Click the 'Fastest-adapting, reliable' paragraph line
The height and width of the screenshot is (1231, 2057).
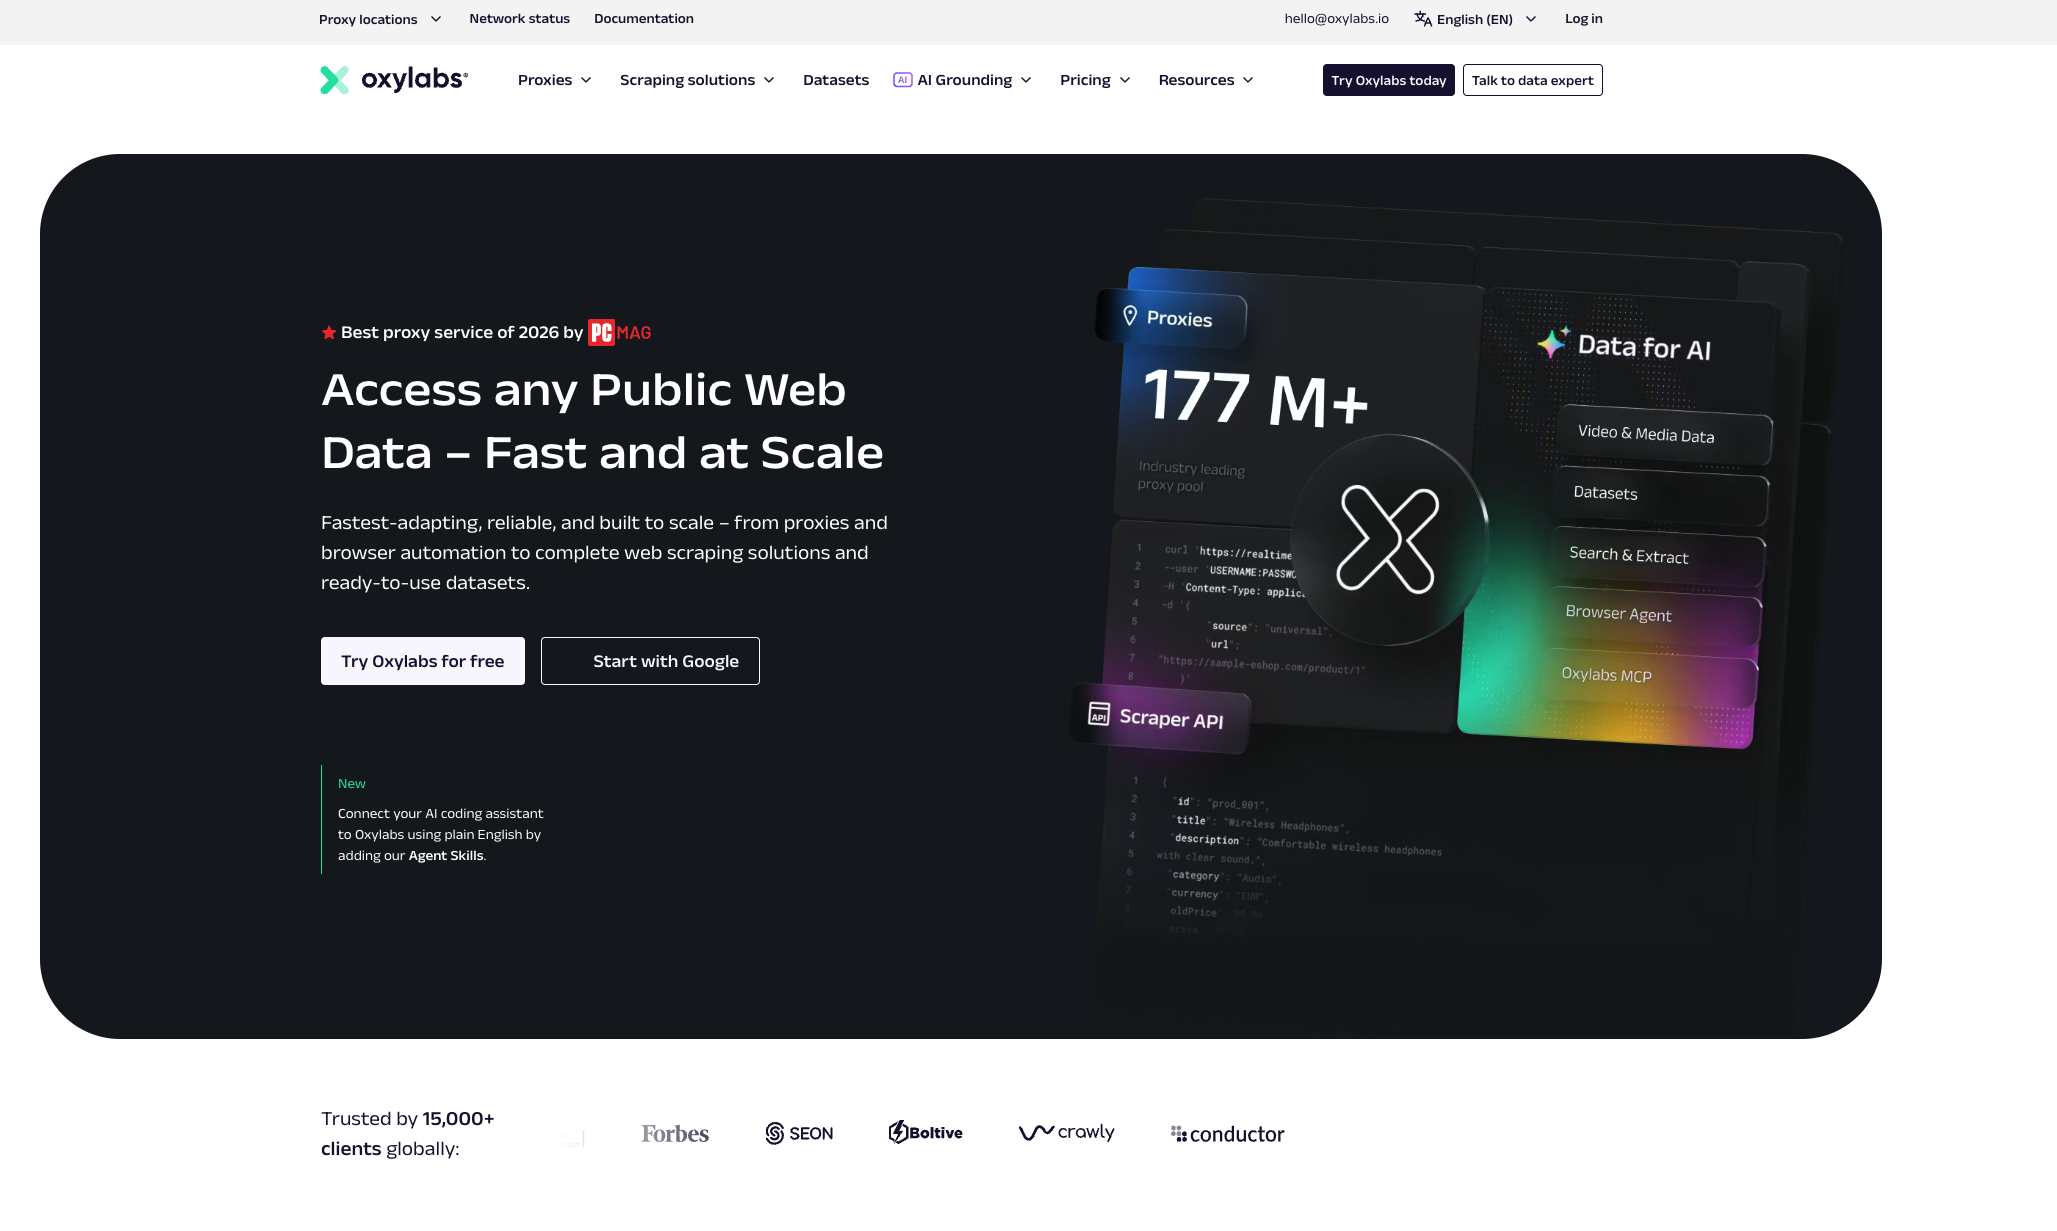604,523
